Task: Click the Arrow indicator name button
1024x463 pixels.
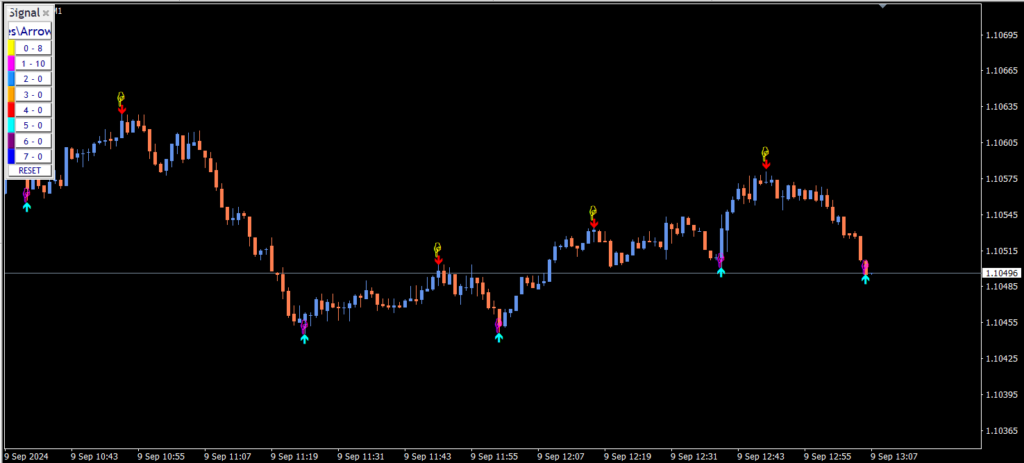Action: [30, 31]
